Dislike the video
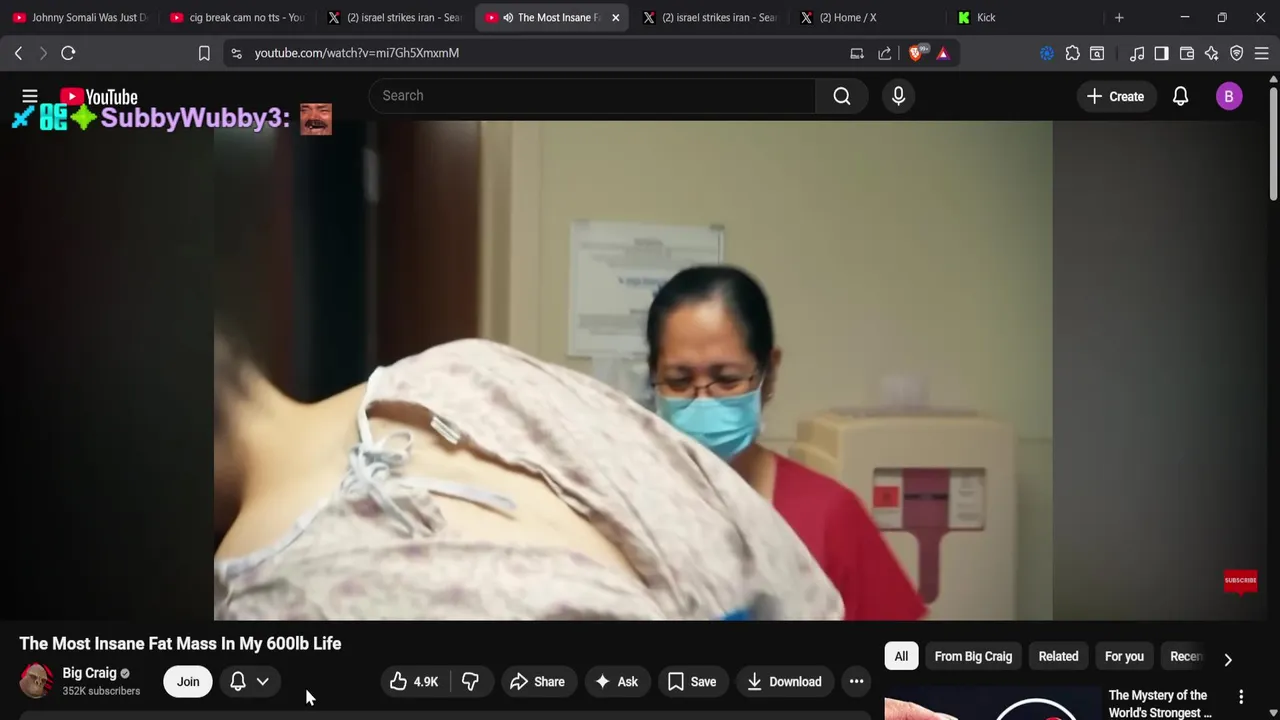Image resolution: width=1280 pixels, height=720 pixels. (x=470, y=682)
